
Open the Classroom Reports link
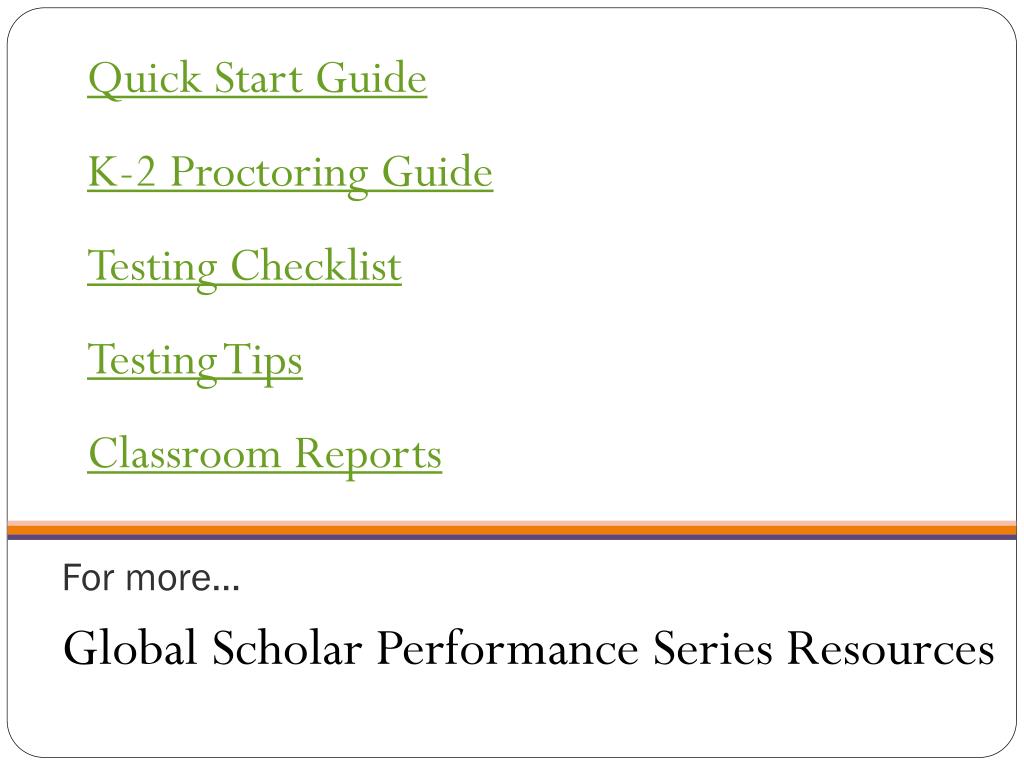coord(265,455)
